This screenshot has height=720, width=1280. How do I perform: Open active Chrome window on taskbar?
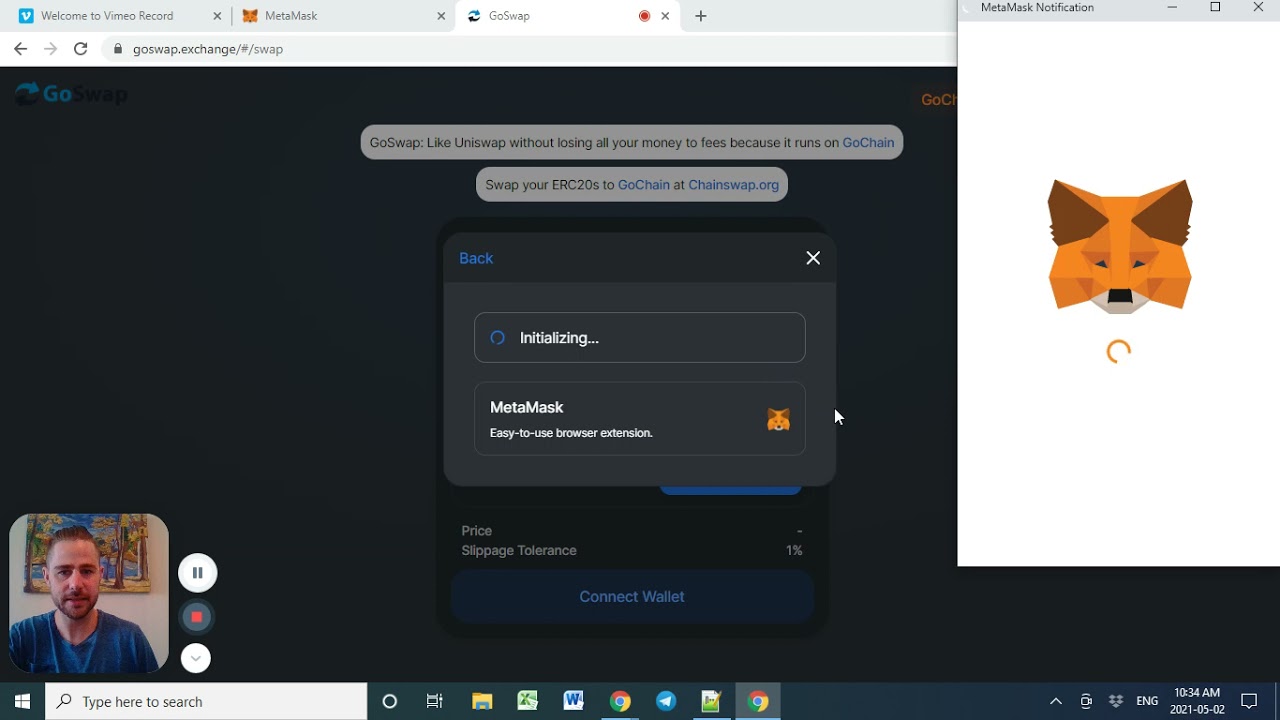[758, 701]
